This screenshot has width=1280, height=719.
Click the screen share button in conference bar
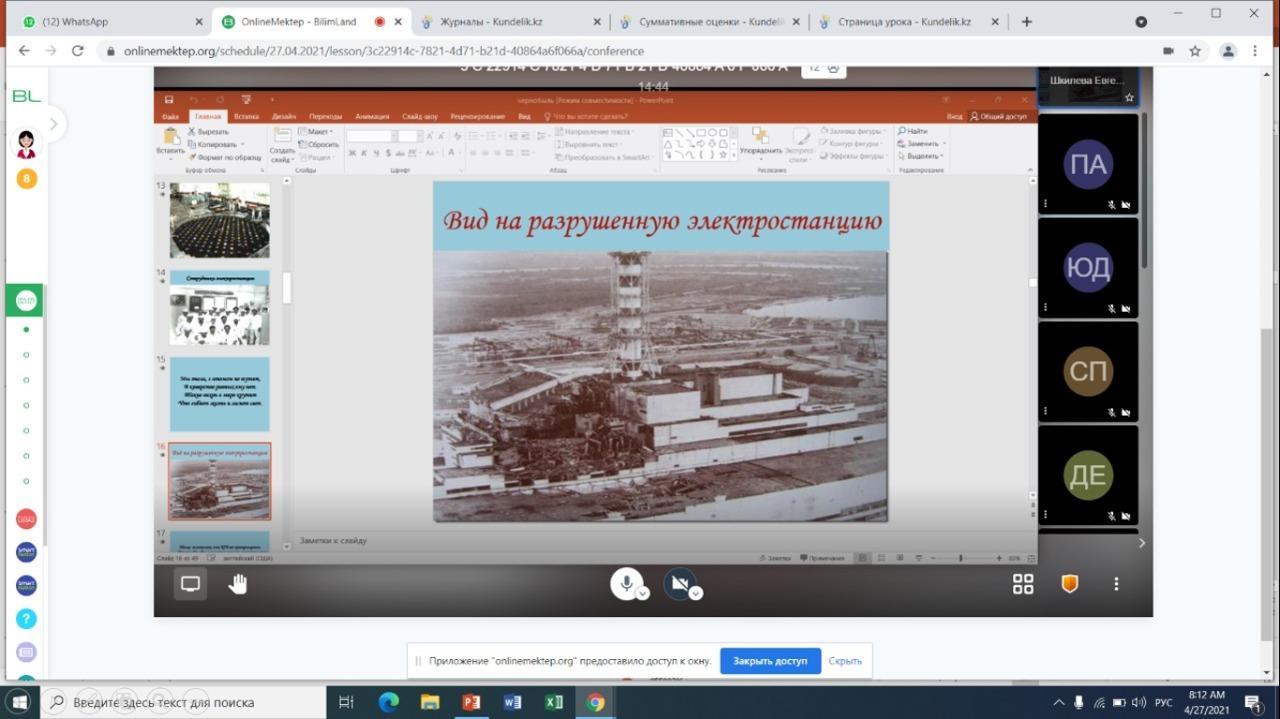click(190, 584)
